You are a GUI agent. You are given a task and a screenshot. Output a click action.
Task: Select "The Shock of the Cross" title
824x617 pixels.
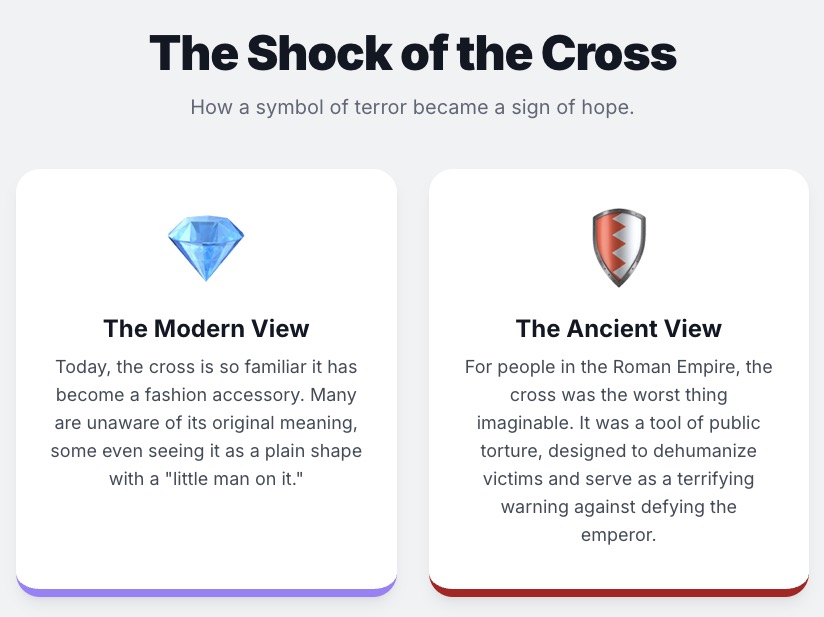pyautogui.click(x=412, y=52)
